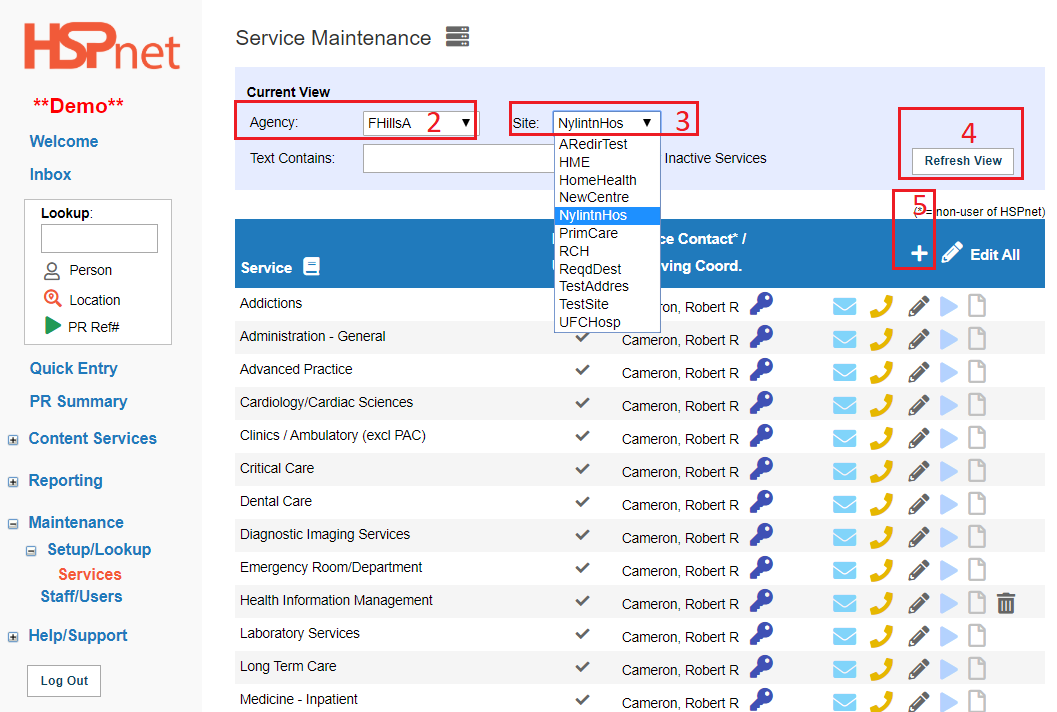The height and width of the screenshot is (712, 1057).
Task: Open the Agency dropdown showing FHillsA
Action: pos(419,123)
